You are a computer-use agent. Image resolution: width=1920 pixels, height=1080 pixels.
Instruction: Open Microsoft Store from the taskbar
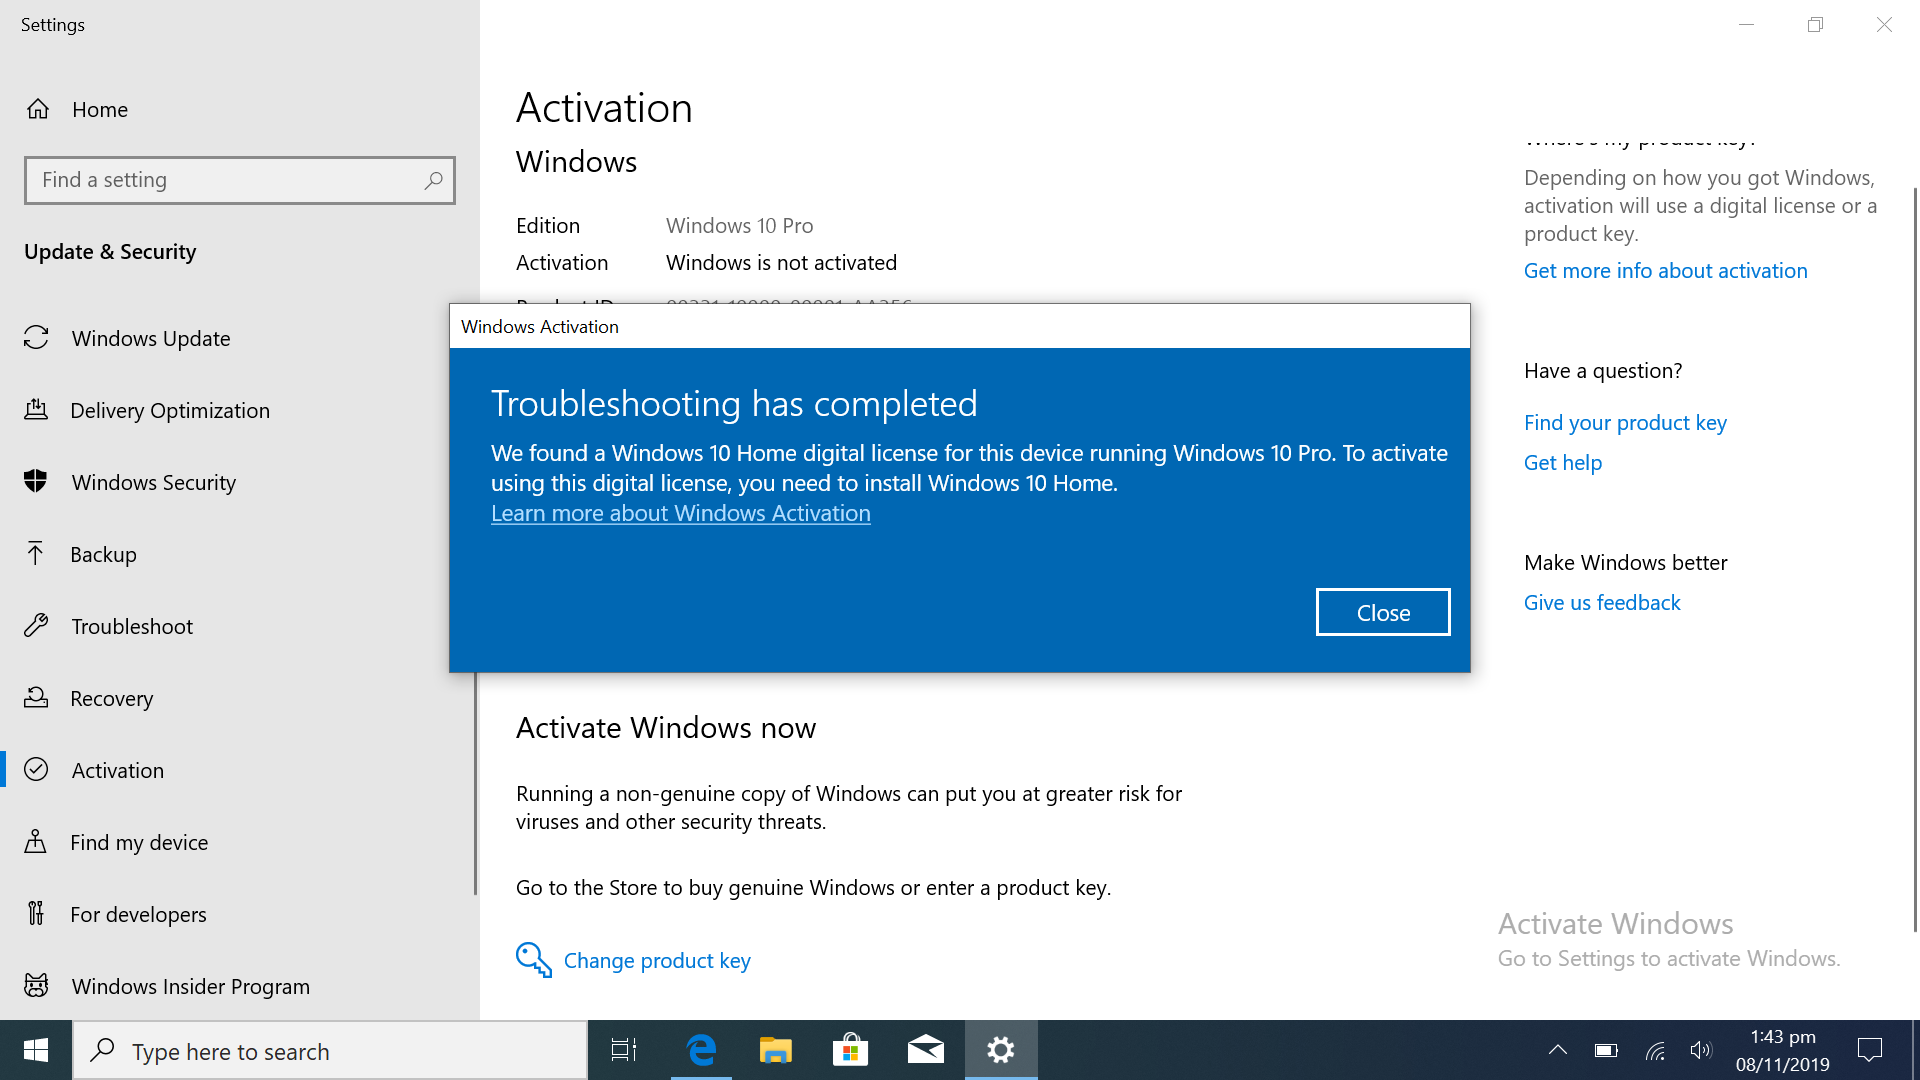click(x=850, y=1050)
